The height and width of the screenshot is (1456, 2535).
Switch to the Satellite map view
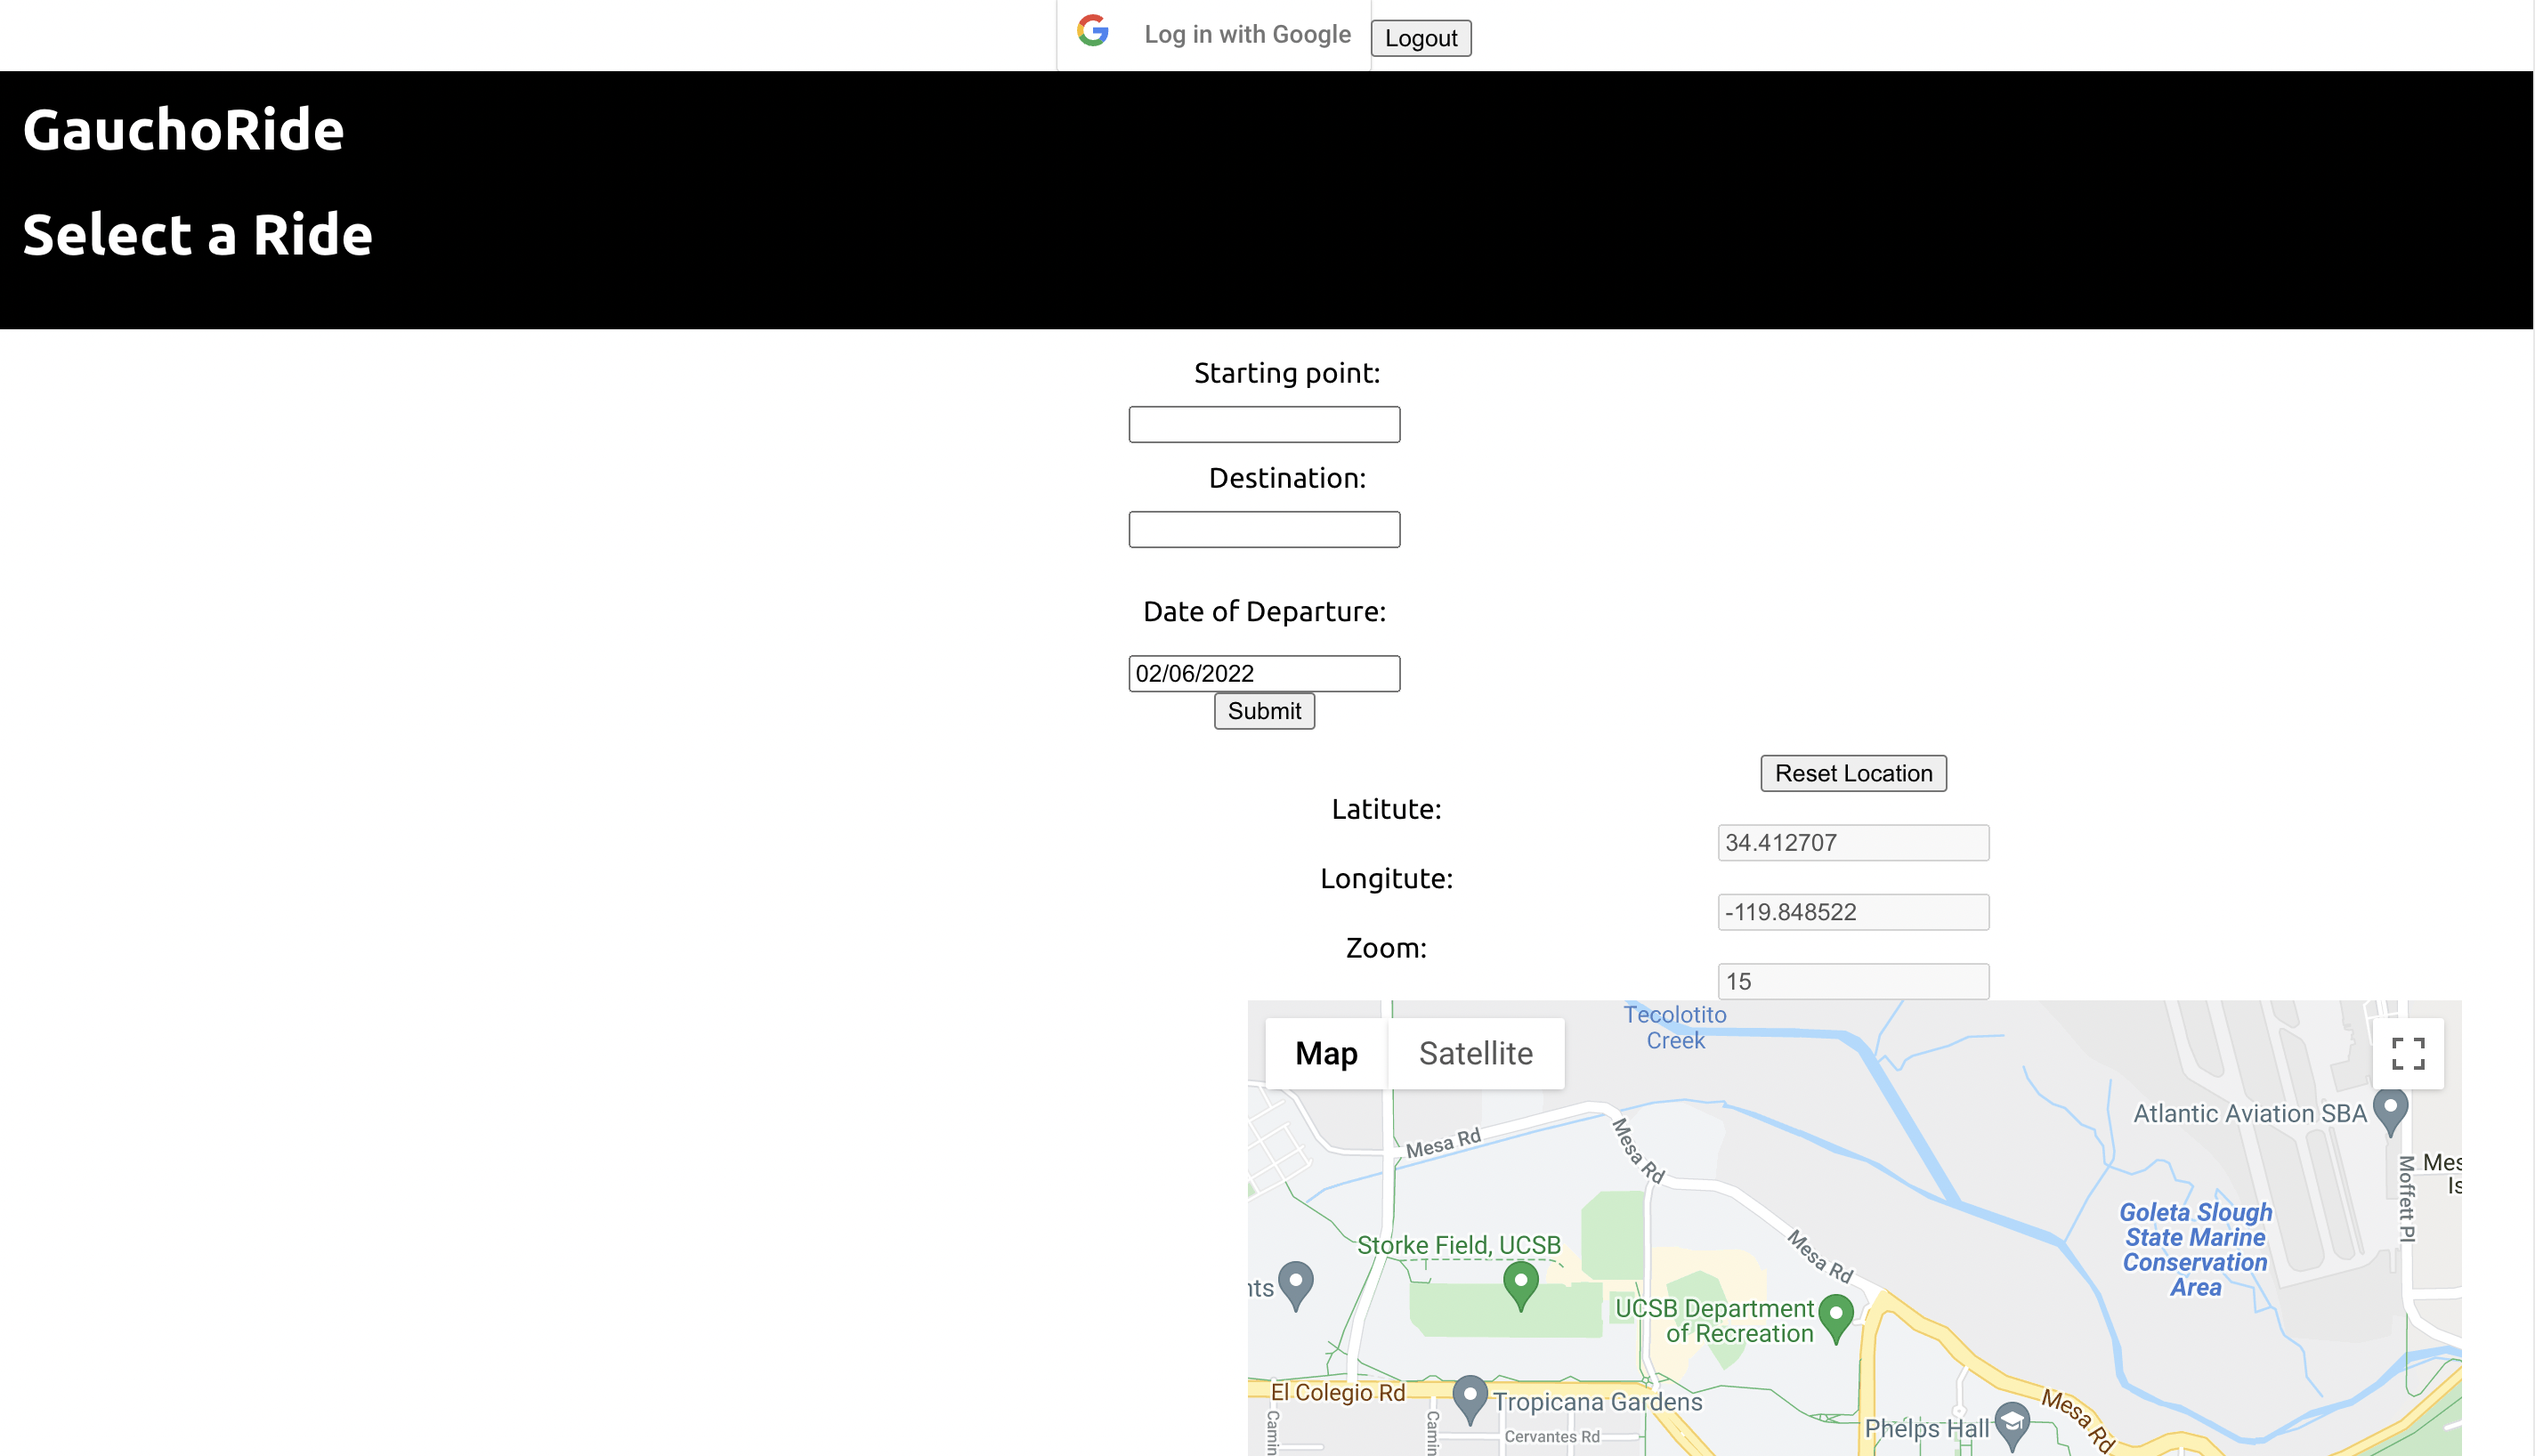tap(1475, 1053)
